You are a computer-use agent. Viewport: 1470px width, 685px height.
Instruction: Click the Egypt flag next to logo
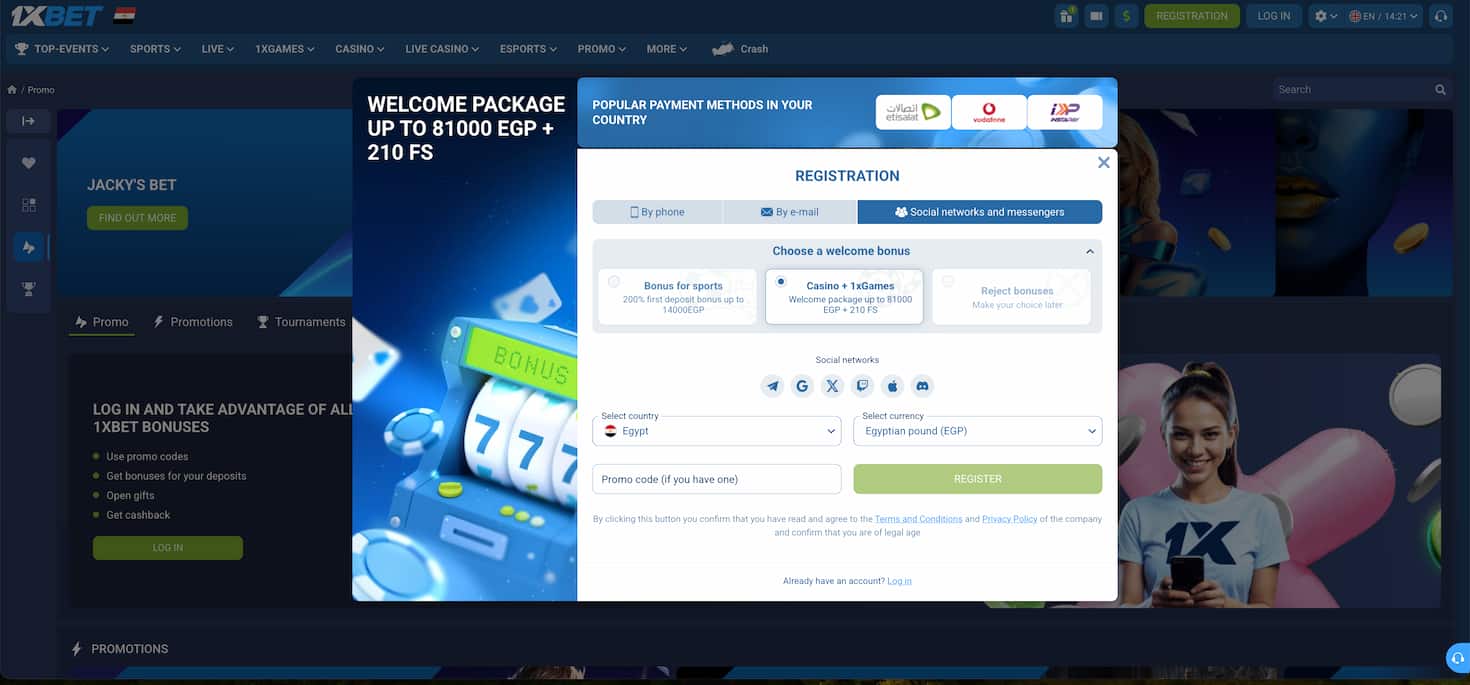tap(124, 16)
